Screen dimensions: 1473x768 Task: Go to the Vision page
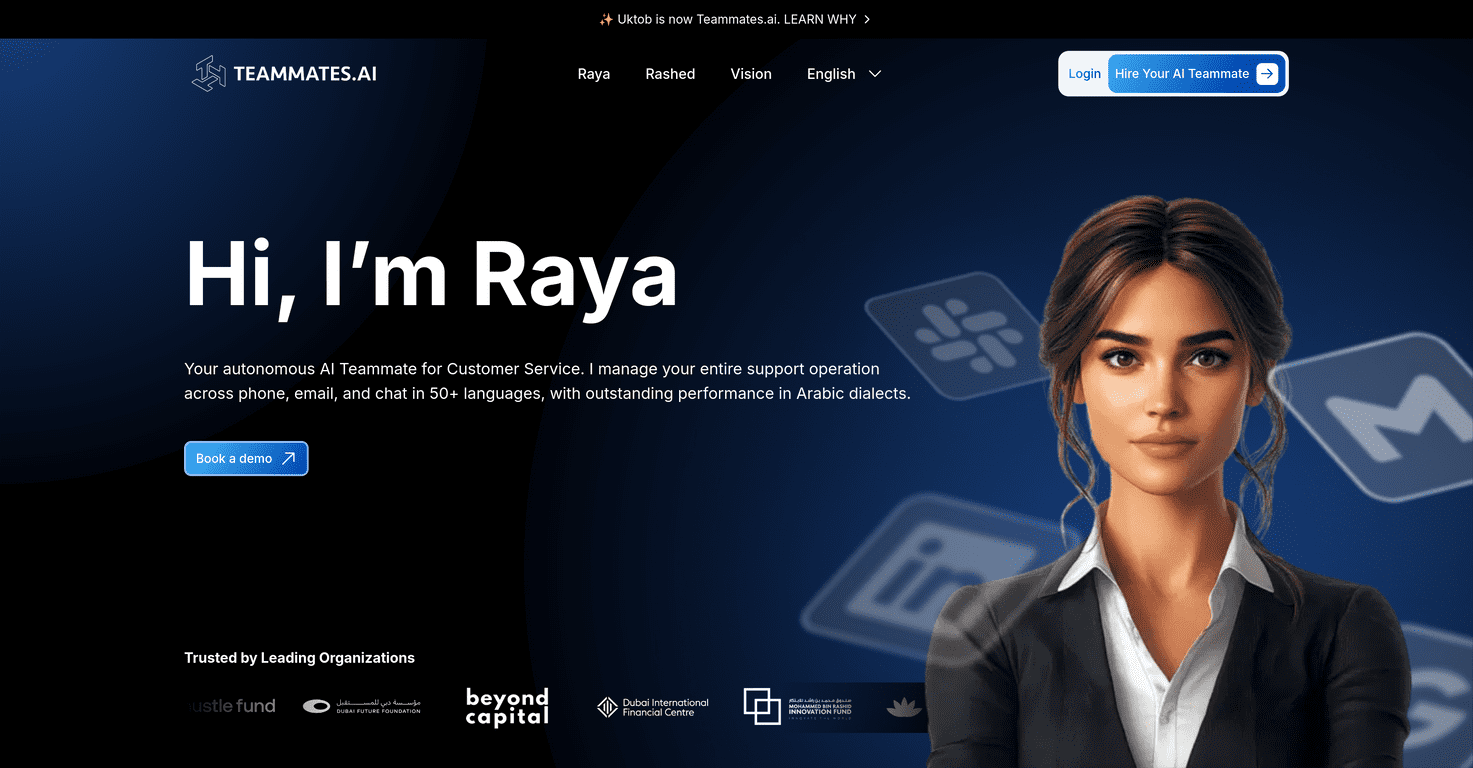click(751, 74)
